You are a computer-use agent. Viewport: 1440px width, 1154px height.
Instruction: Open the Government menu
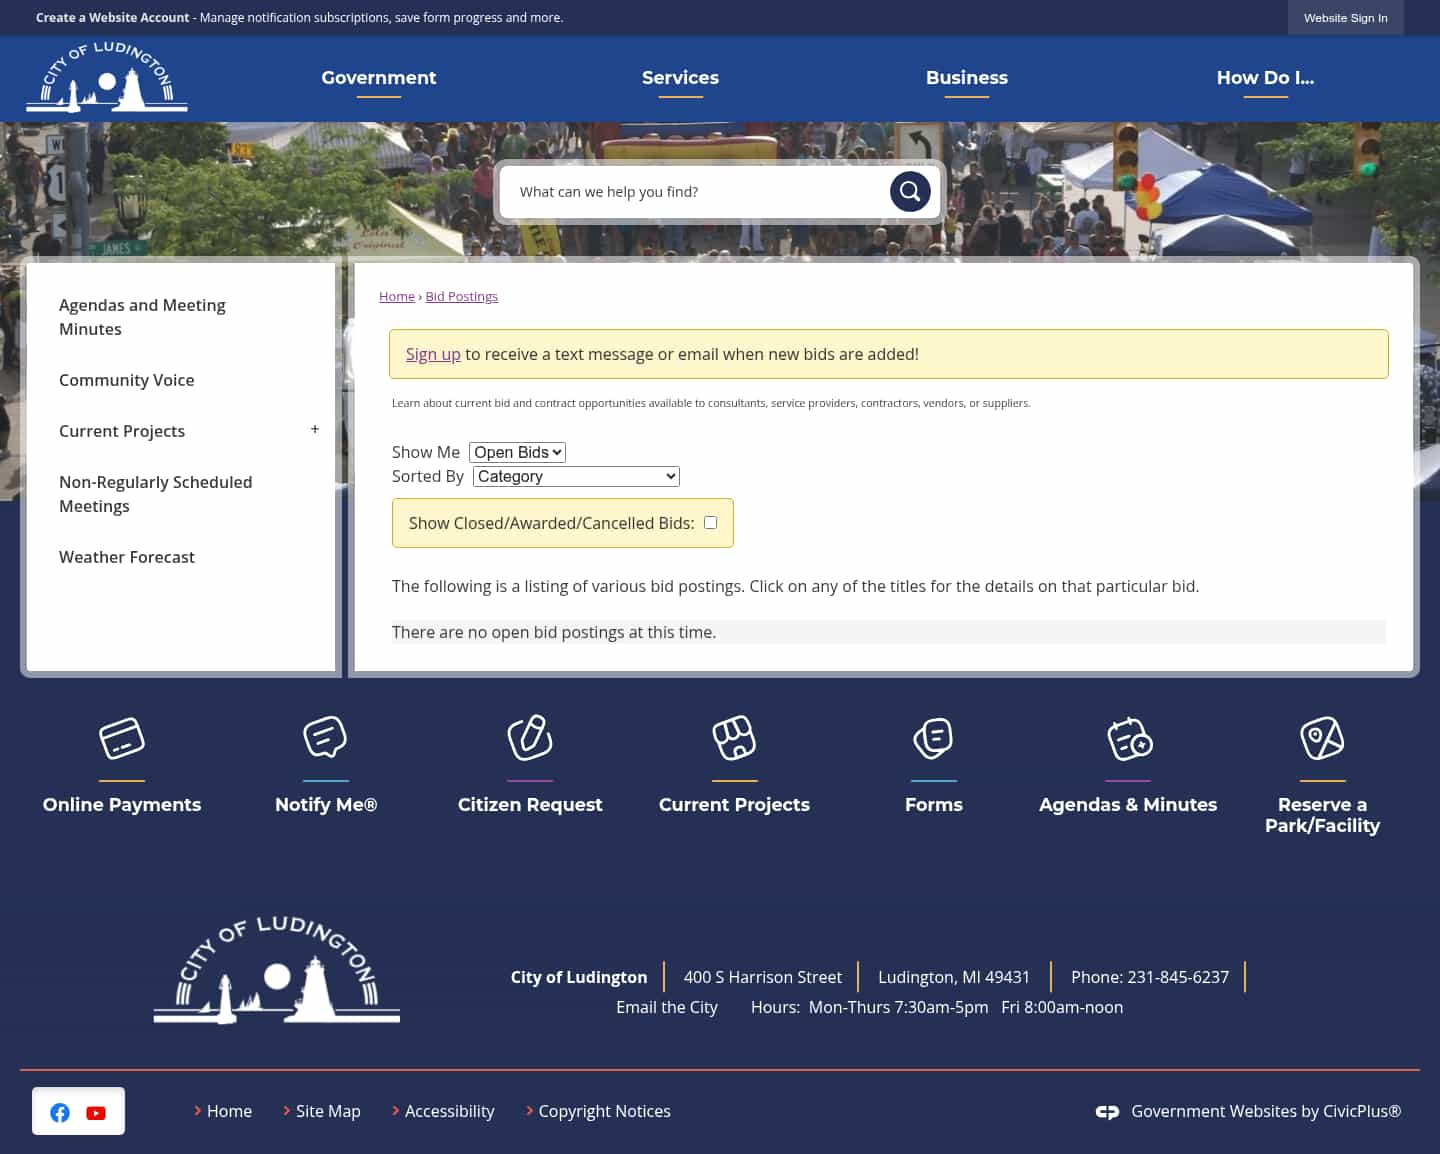click(379, 78)
